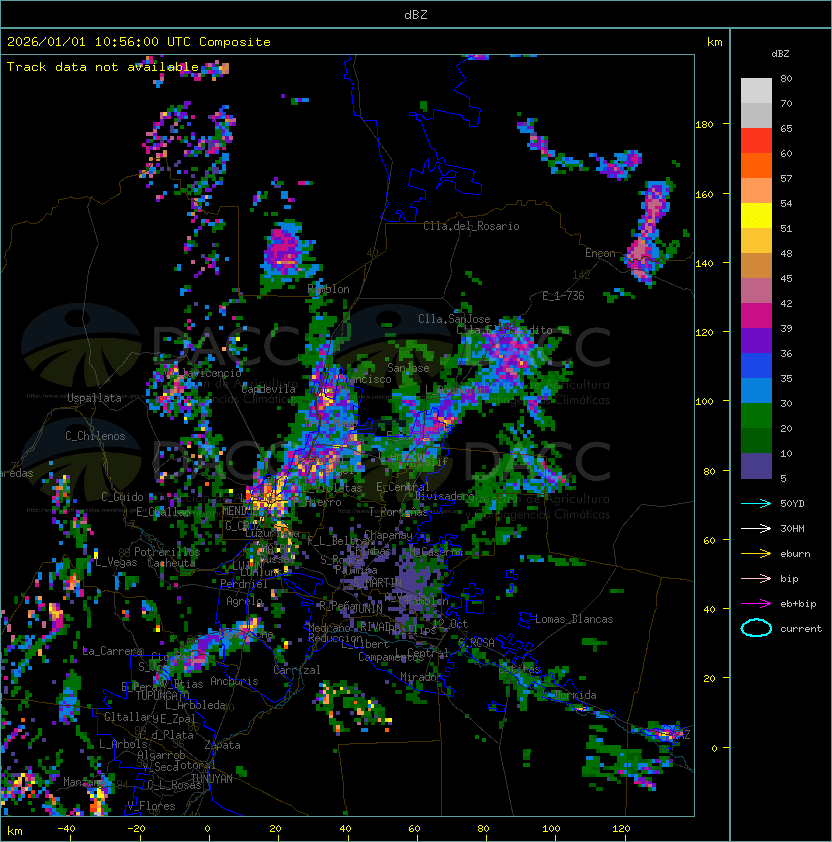Click the Anchoris place label
Image resolution: width=832 pixels, height=842 pixels.
234,681
